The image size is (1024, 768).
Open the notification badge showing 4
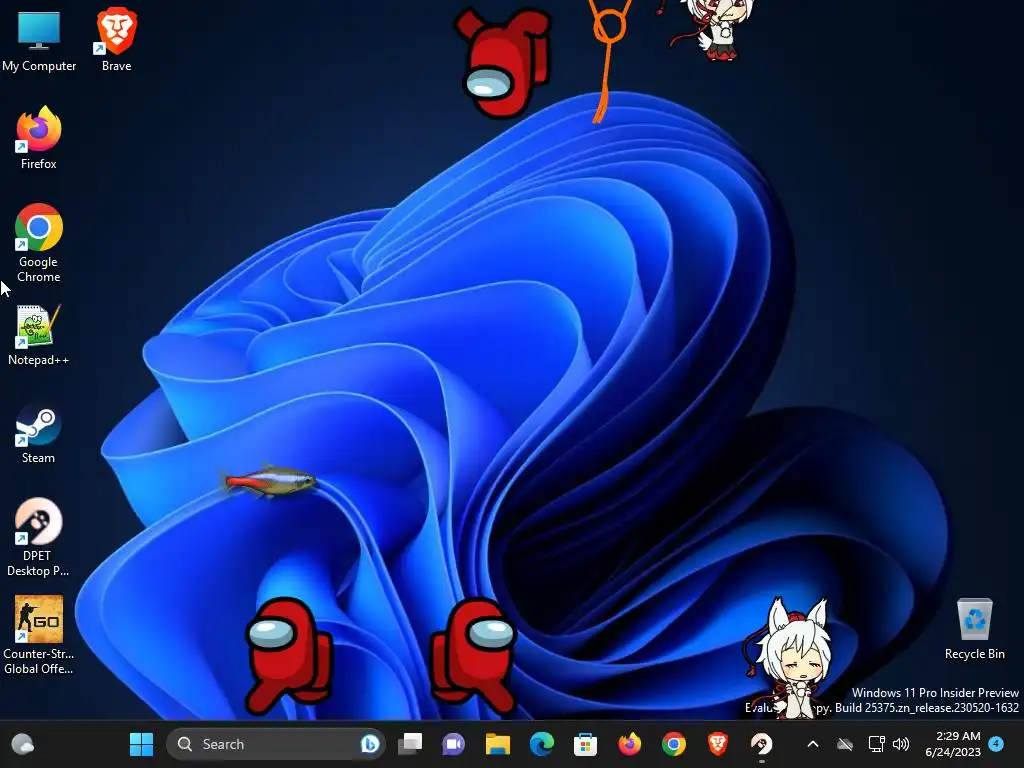click(996, 744)
